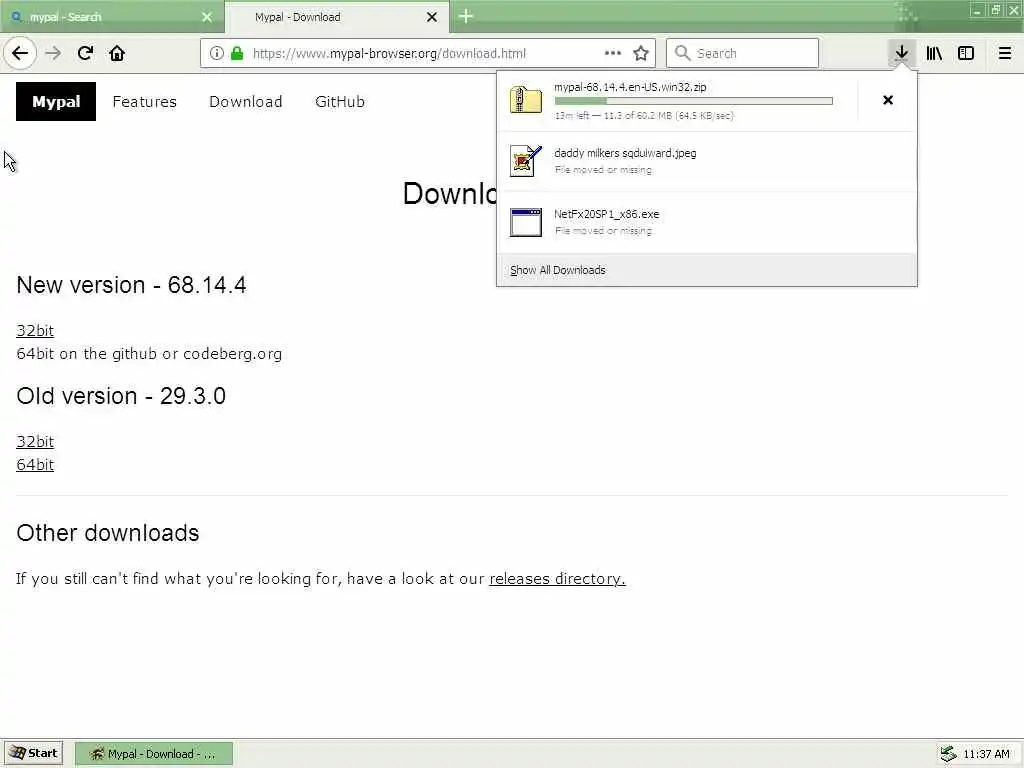This screenshot has height=768, width=1024.
Task: Click the 11:37 AM tray clock
Action: 986,754
